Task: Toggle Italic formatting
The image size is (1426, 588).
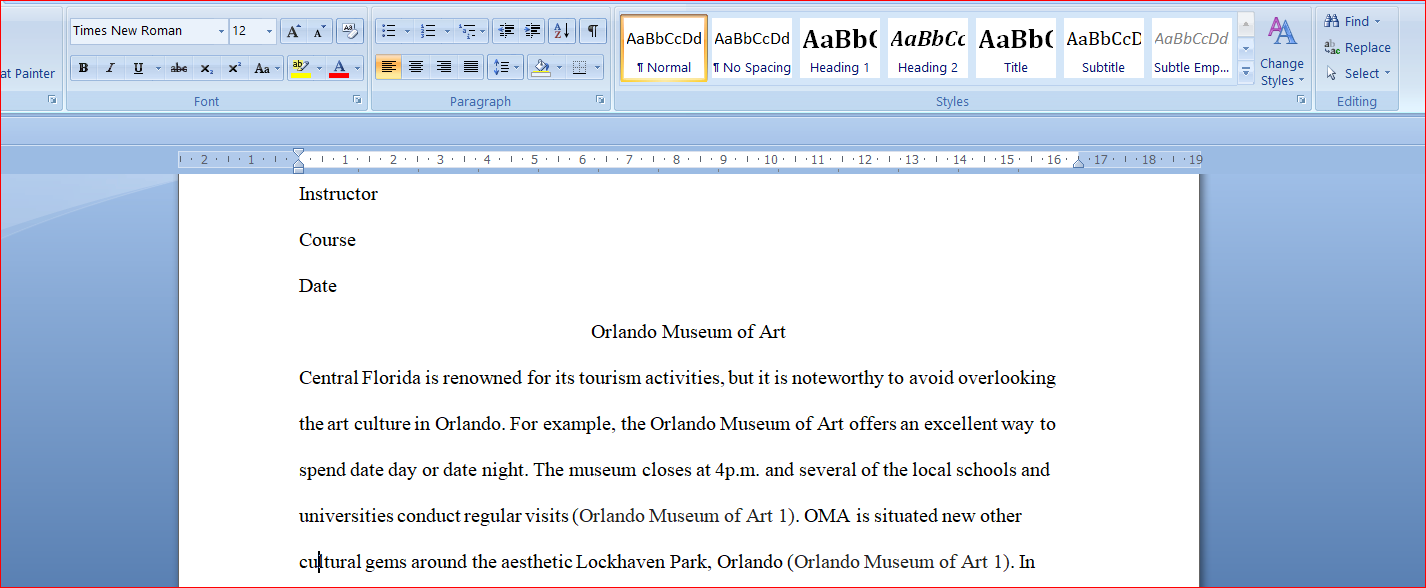Action: pos(110,68)
